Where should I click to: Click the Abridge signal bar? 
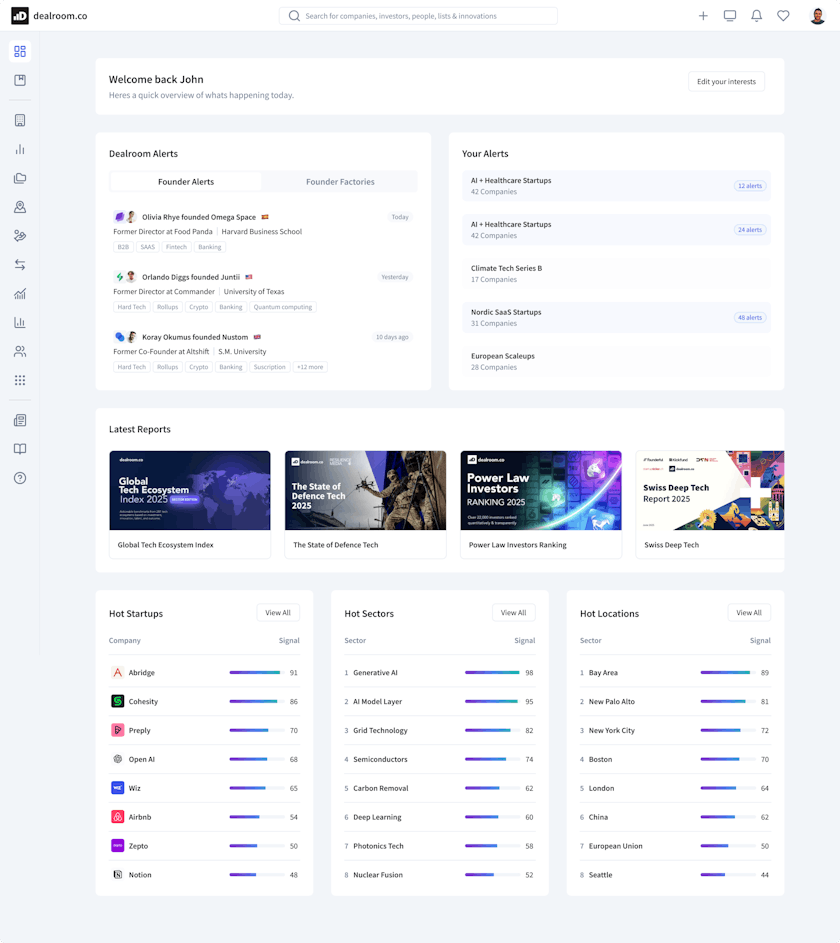[255, 673]
